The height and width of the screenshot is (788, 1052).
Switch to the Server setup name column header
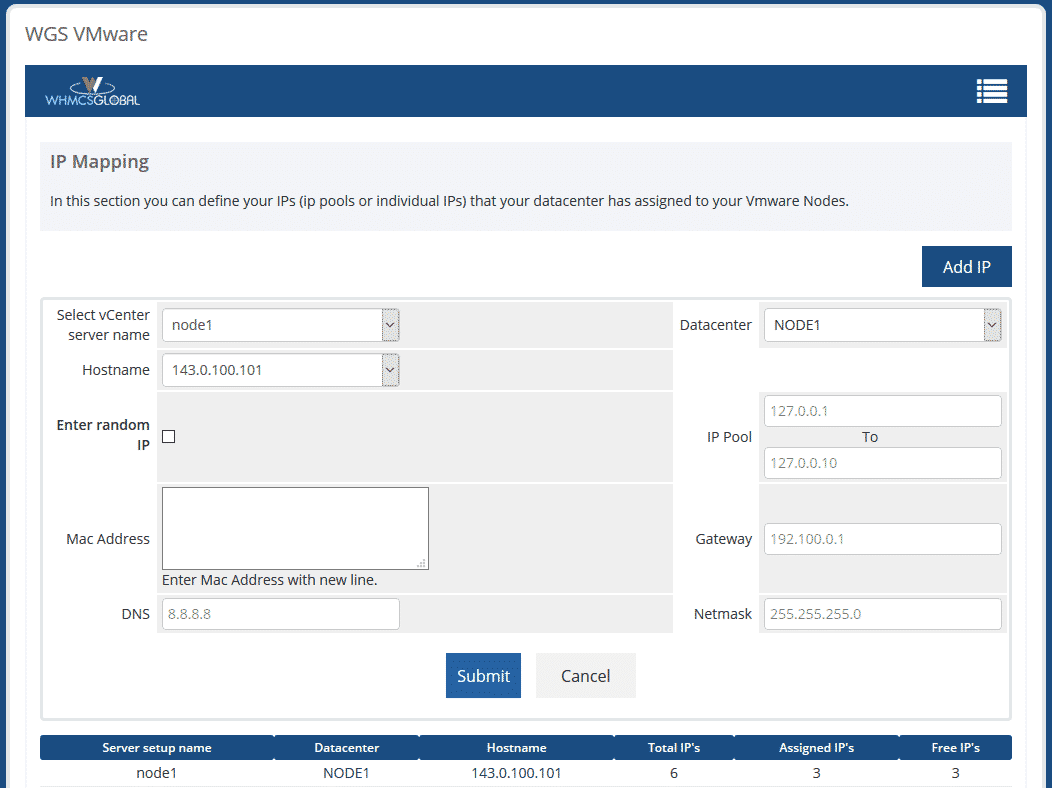[156, 747]
